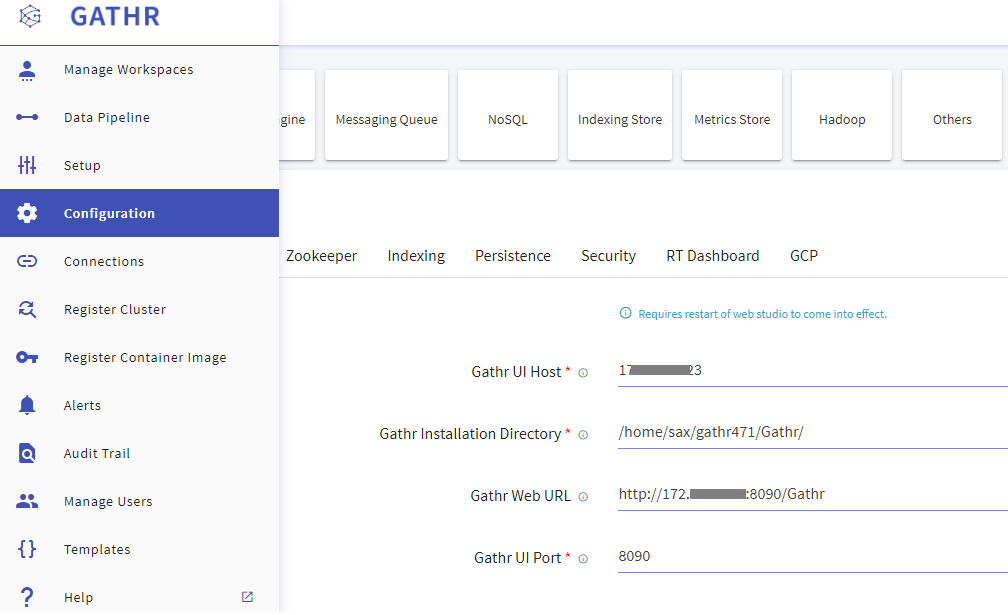Open Manage Users page
This screenshot has height=615, width=1008.
coord(140,501)
